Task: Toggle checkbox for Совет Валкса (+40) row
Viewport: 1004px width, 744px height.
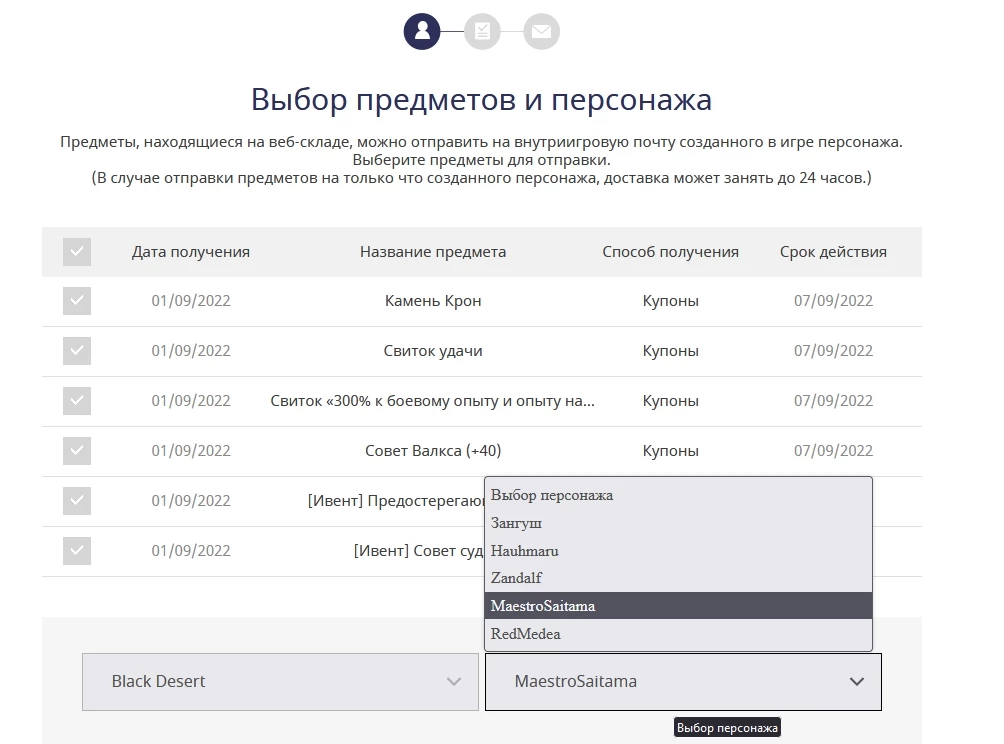Action: tap(77, 451)
